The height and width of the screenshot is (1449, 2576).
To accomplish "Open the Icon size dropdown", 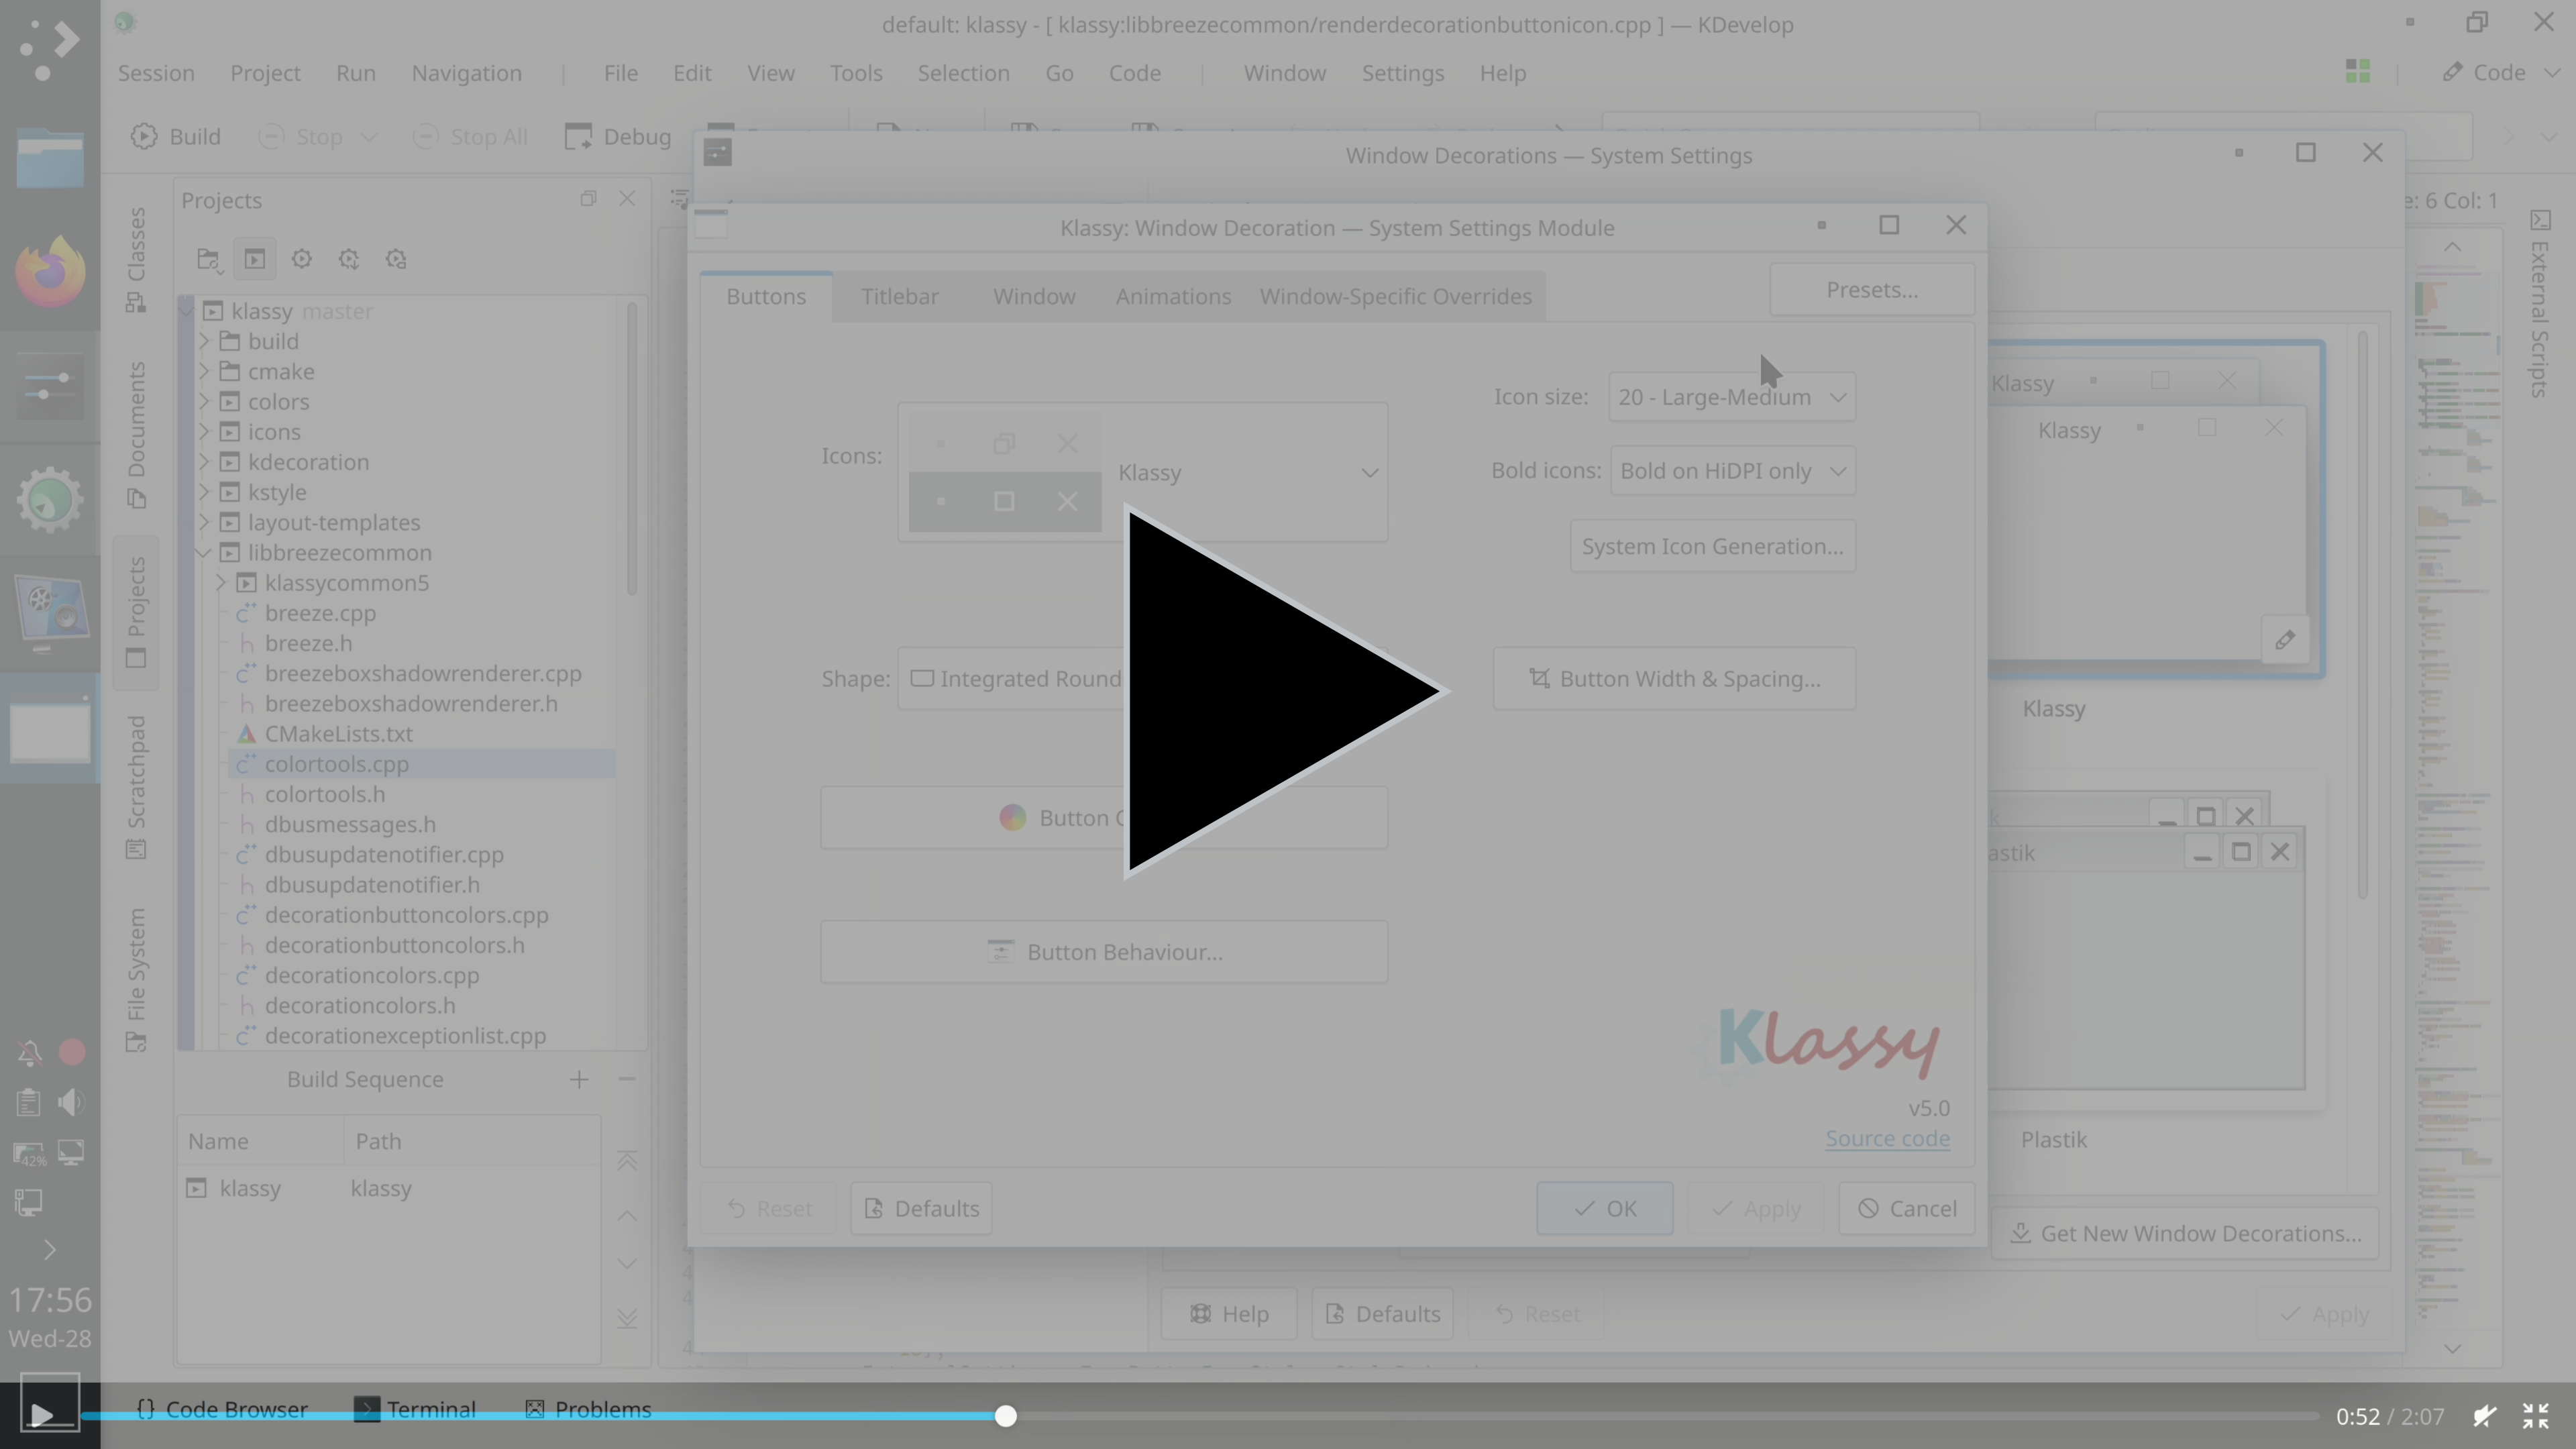I will (x=1732, y=397).
